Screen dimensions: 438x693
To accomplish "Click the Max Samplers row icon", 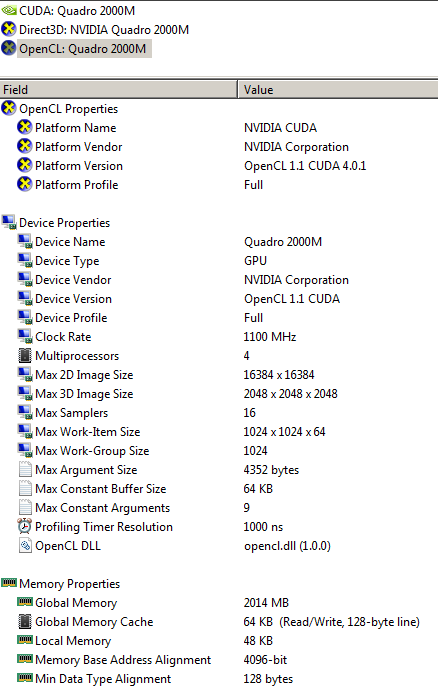I will click(x=25, y=412).
